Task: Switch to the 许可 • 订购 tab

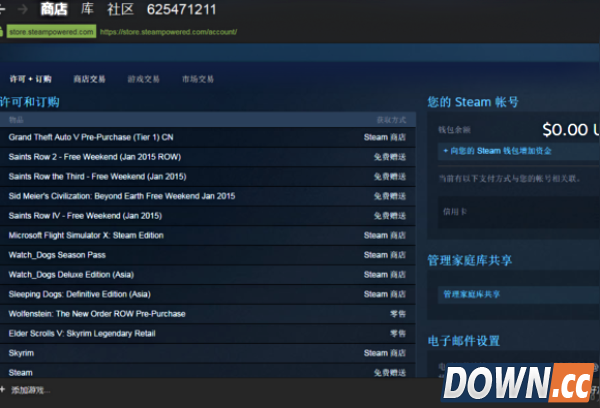Action: click(x=30, y=79)
